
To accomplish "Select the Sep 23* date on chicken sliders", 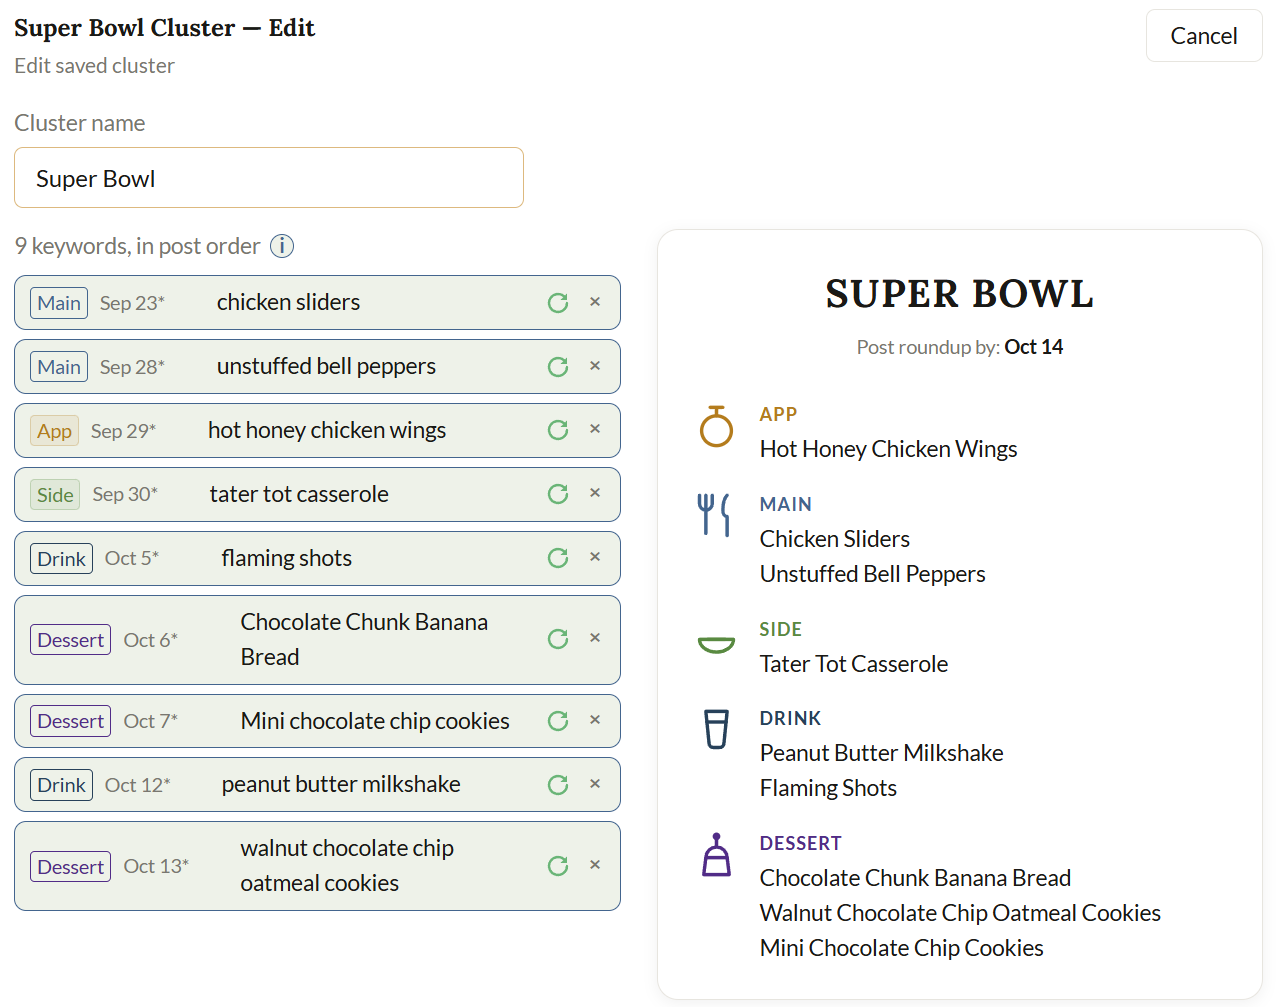I will coord(132,303).
